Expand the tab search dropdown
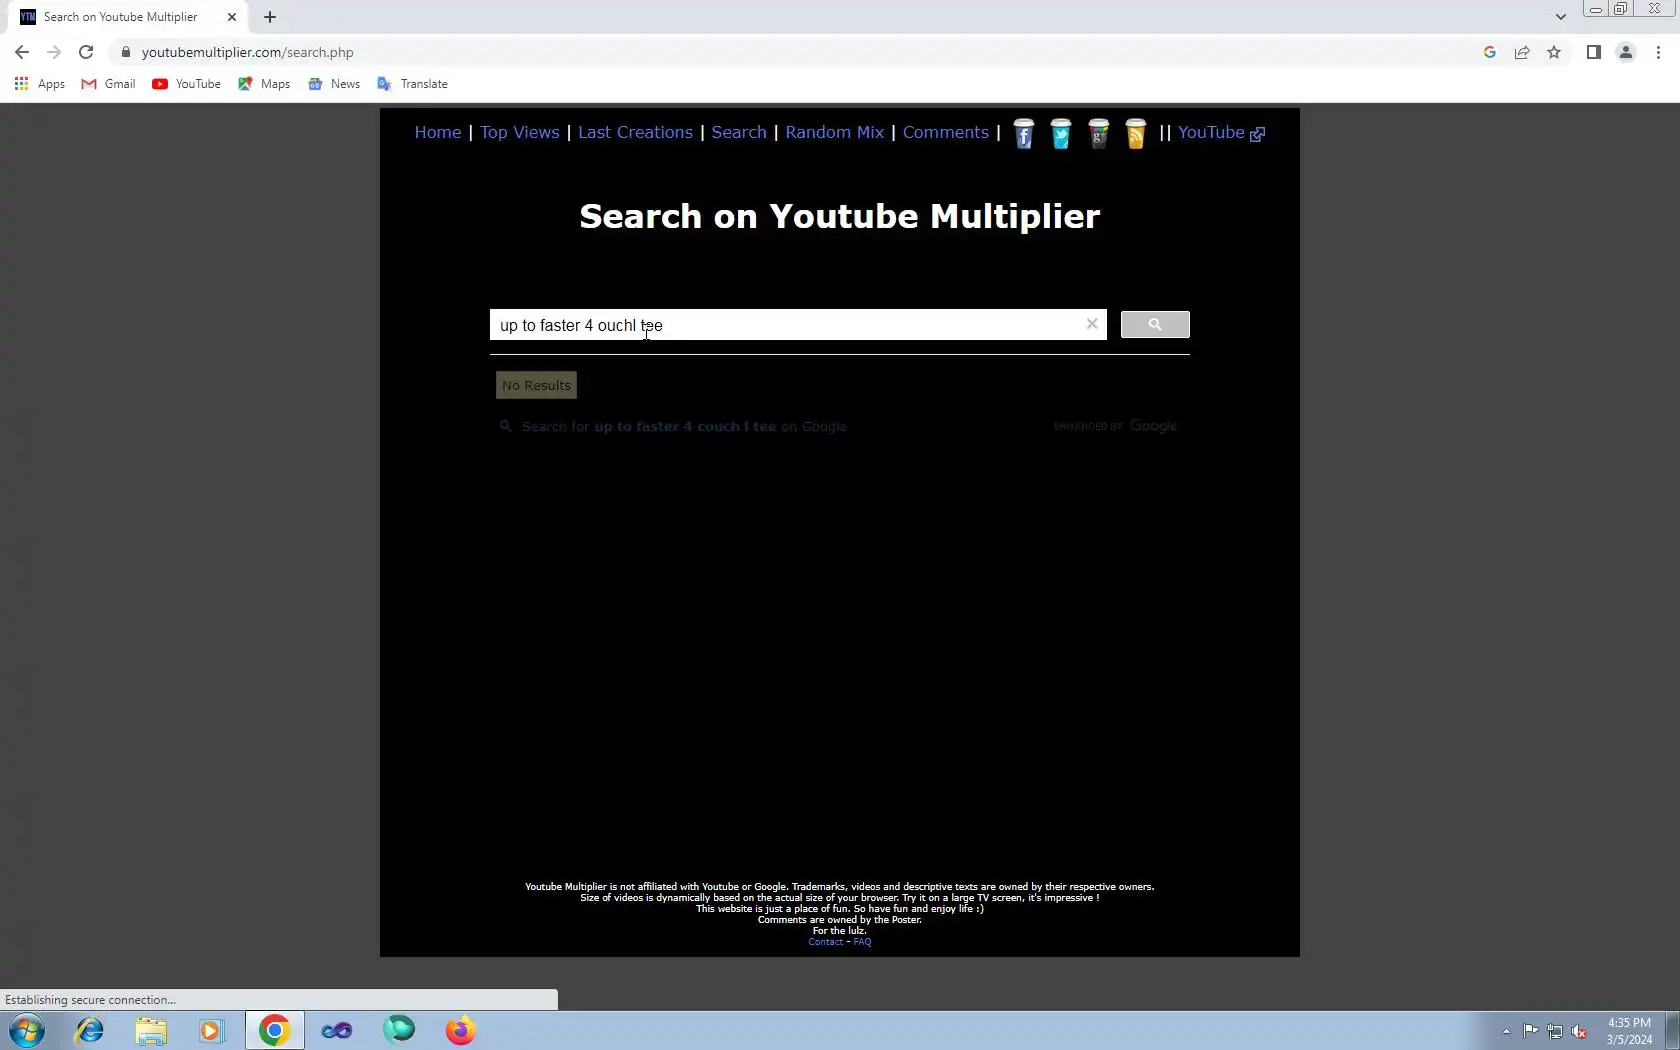The height and width of the screenshot is (1050, 1680). click(x=1560, y=17)
